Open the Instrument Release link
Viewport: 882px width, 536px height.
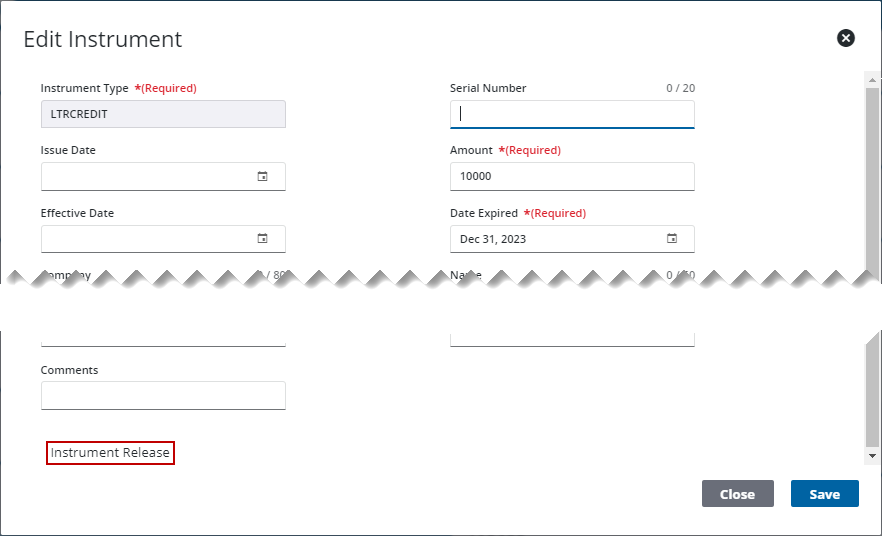[x=110, y=453]
